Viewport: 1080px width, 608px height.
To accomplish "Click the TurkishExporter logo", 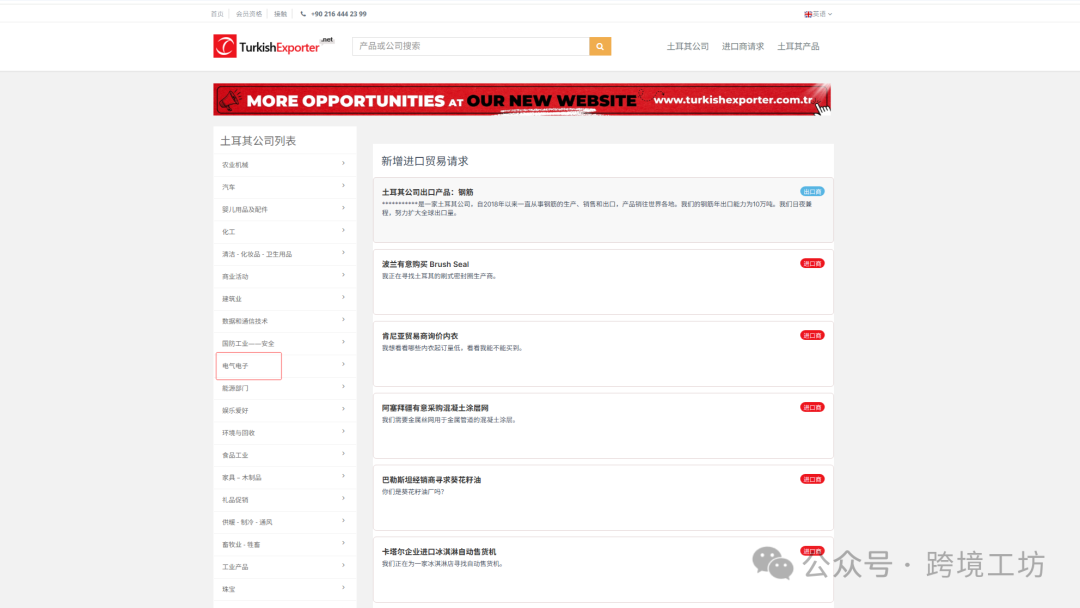I will click(x=273, y=46).
